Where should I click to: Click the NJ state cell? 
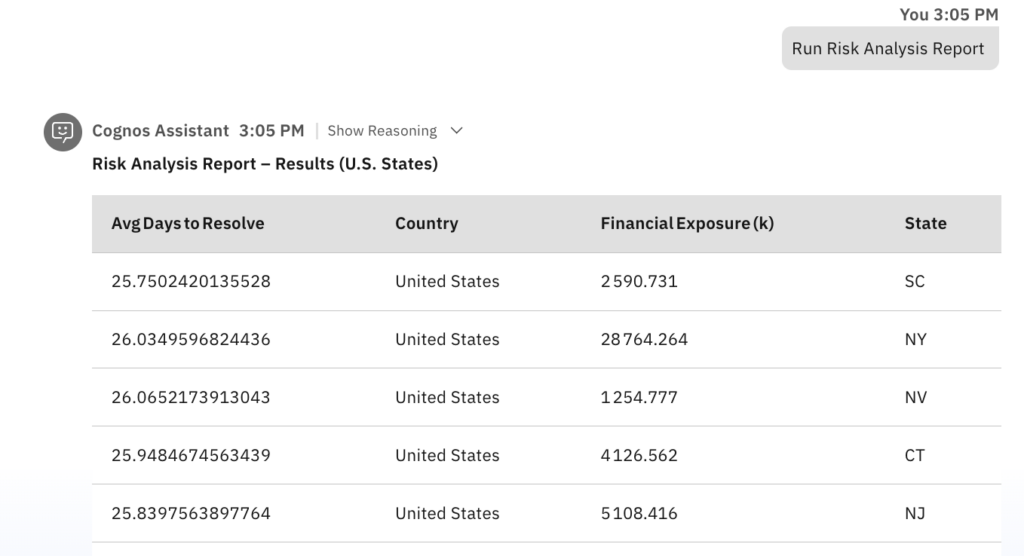pyautogui.click(x=915, y=514)
